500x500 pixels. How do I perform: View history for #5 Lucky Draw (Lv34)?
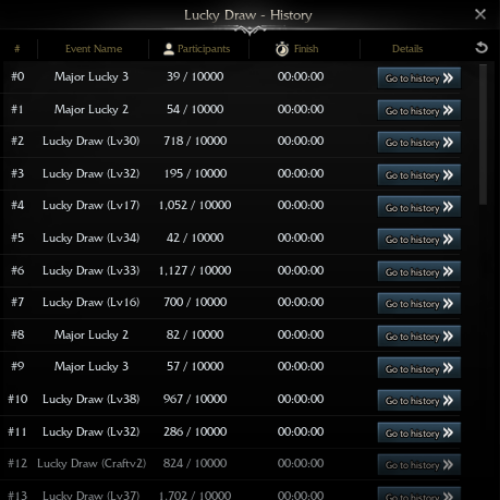(419, 239)
